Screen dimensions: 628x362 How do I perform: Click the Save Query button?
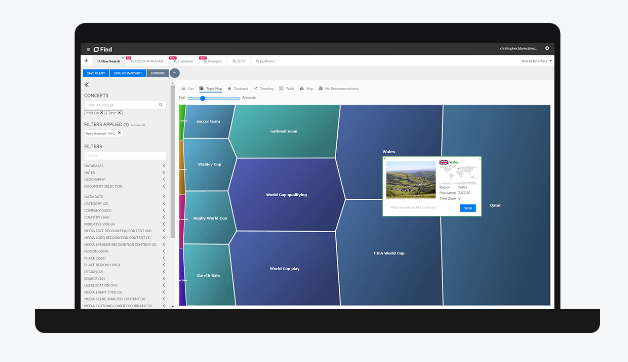pos(96,73)
